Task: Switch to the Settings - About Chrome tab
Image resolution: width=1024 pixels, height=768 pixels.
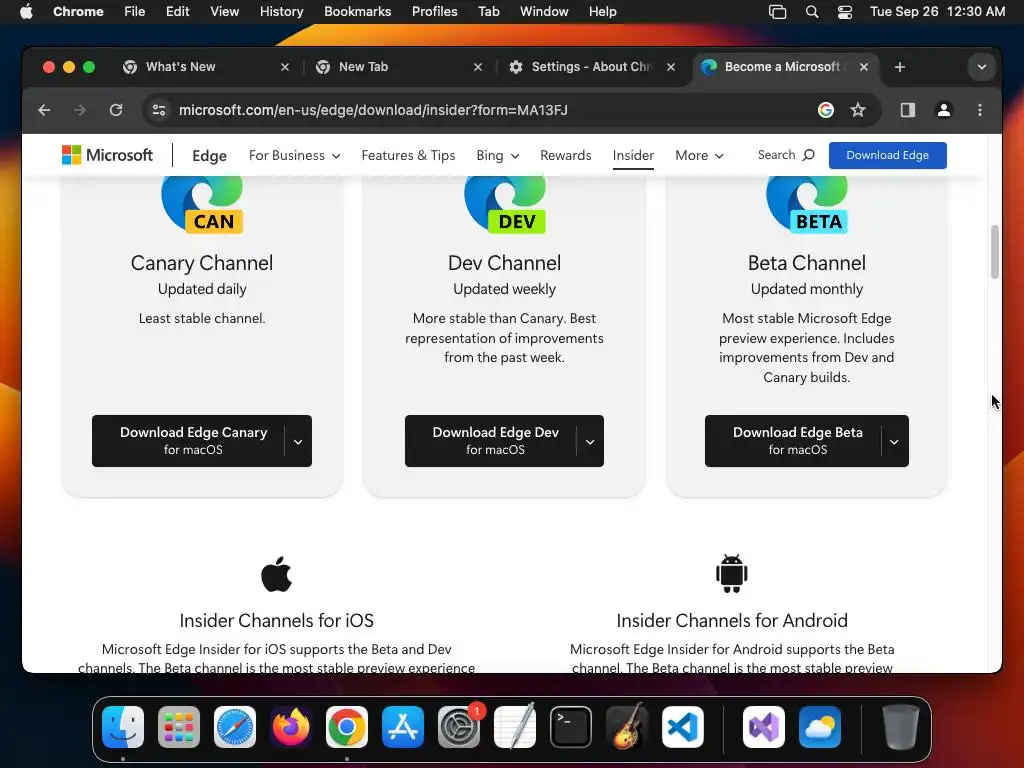Action: [x=590, y=67]
